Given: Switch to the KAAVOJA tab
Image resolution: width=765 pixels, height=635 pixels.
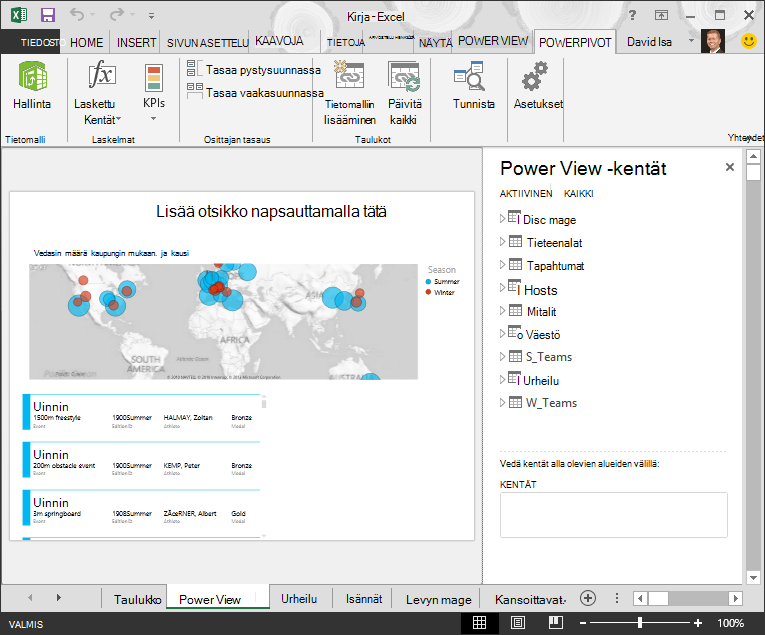Looking at the screenshot, I should pyautogui.click(x=279, y=41).
